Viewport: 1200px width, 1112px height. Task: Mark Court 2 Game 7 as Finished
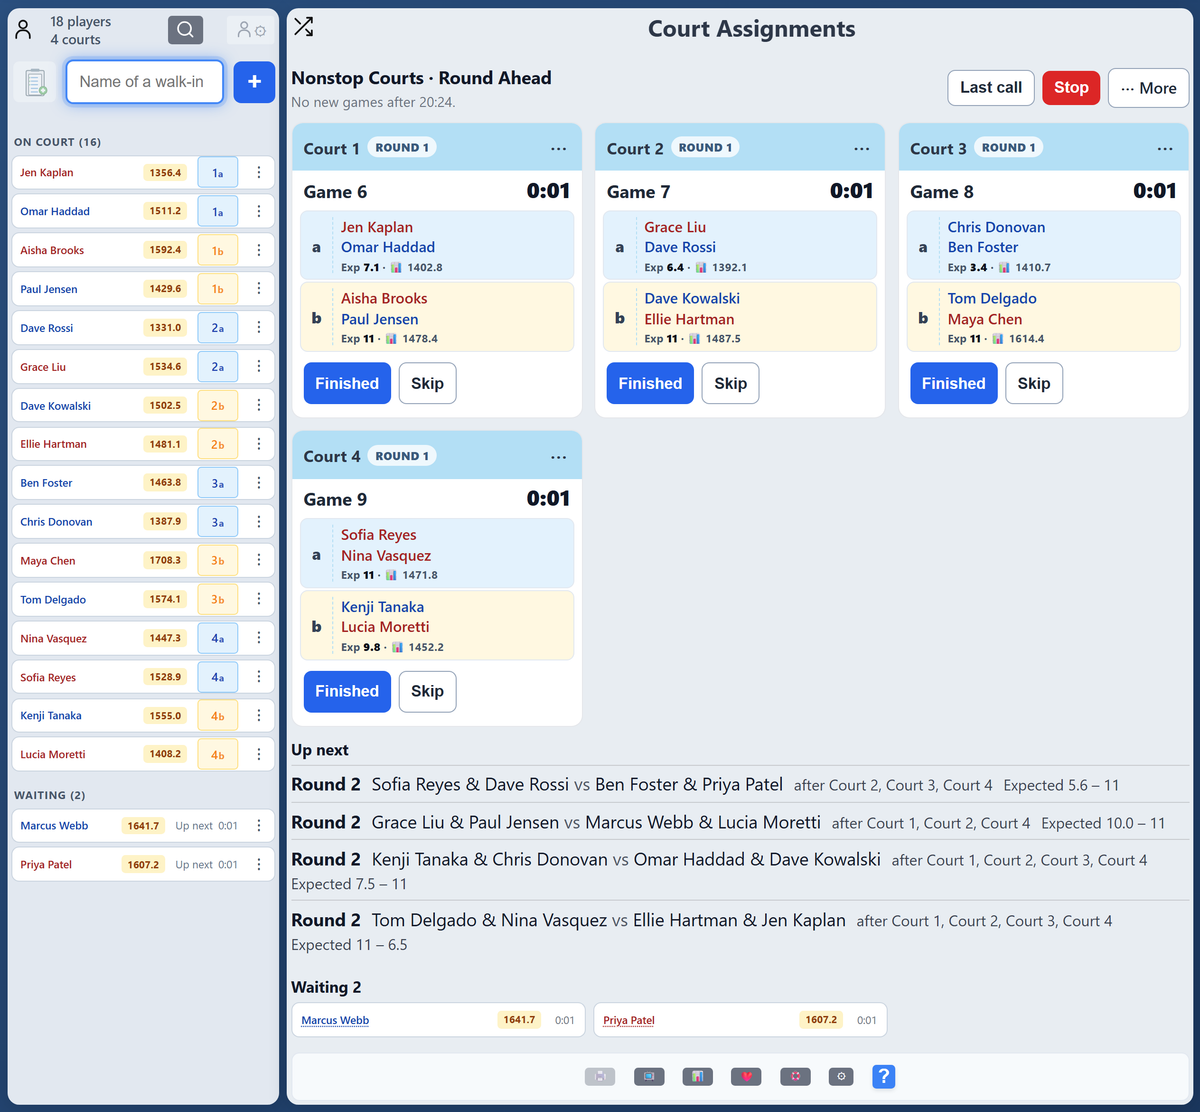pyautogui.click(x=650, y=383)
